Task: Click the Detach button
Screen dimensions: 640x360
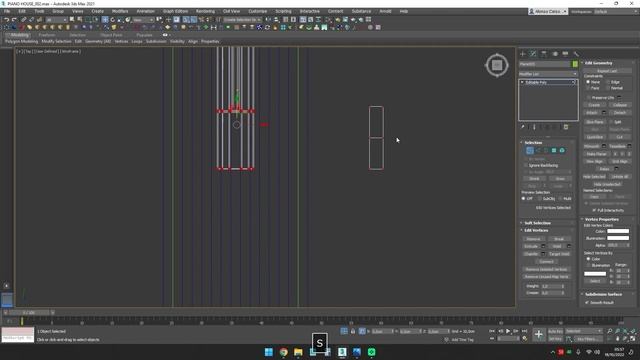Action: click(620, 113)
